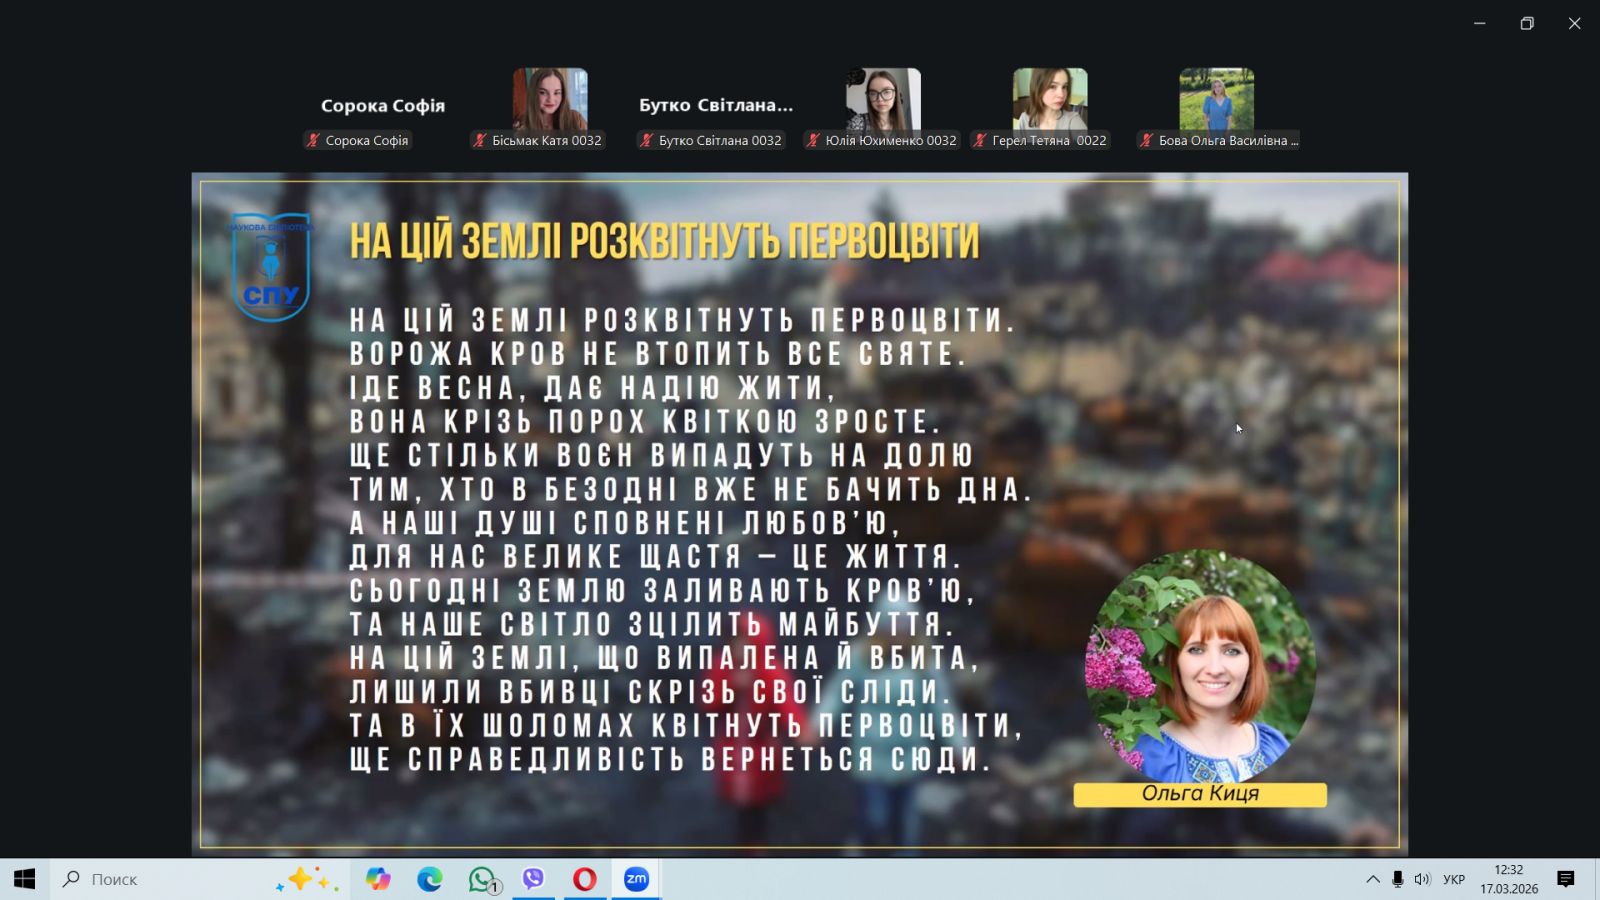Restore down the Zoom meeting window
Screen dimensions: 1600x900
click(1527, 23)
